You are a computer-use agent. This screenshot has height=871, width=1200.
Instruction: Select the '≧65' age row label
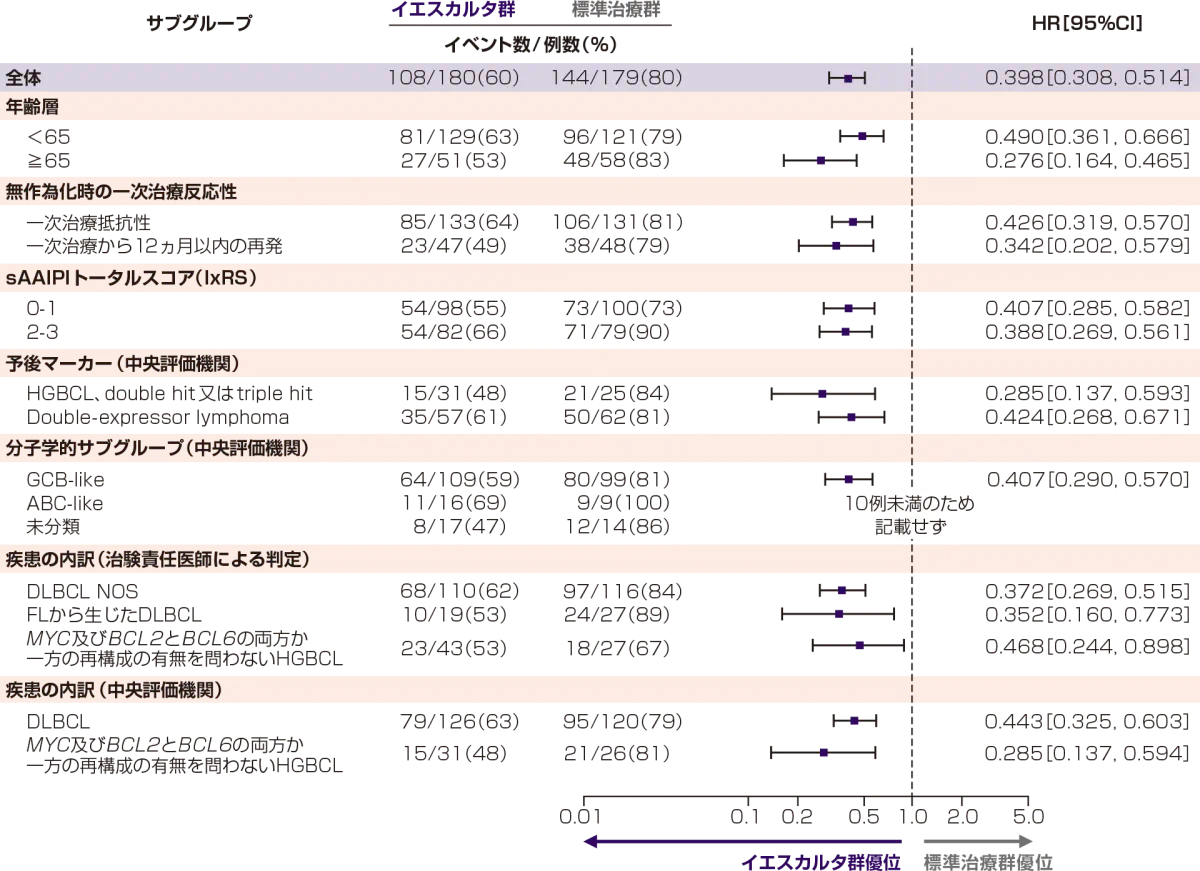(x=49, y=160)
